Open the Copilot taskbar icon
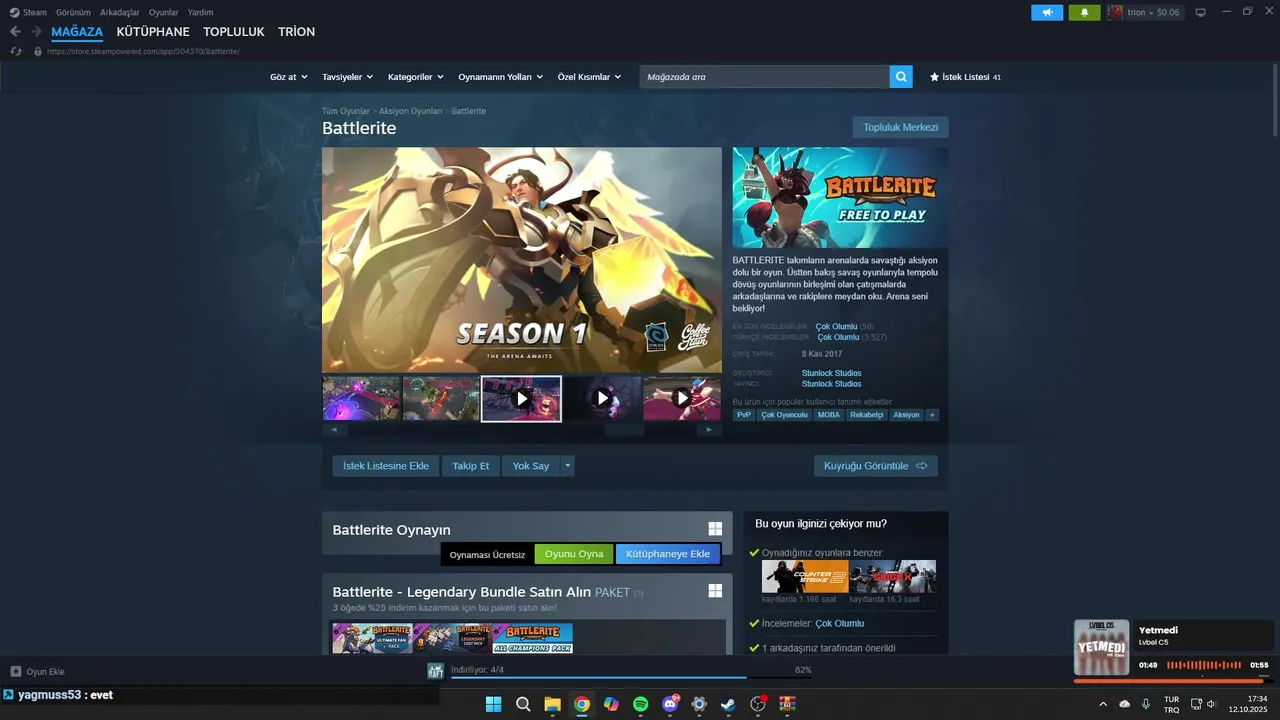Viewport: 1280px width, 720px height. (x=611, y=704)
